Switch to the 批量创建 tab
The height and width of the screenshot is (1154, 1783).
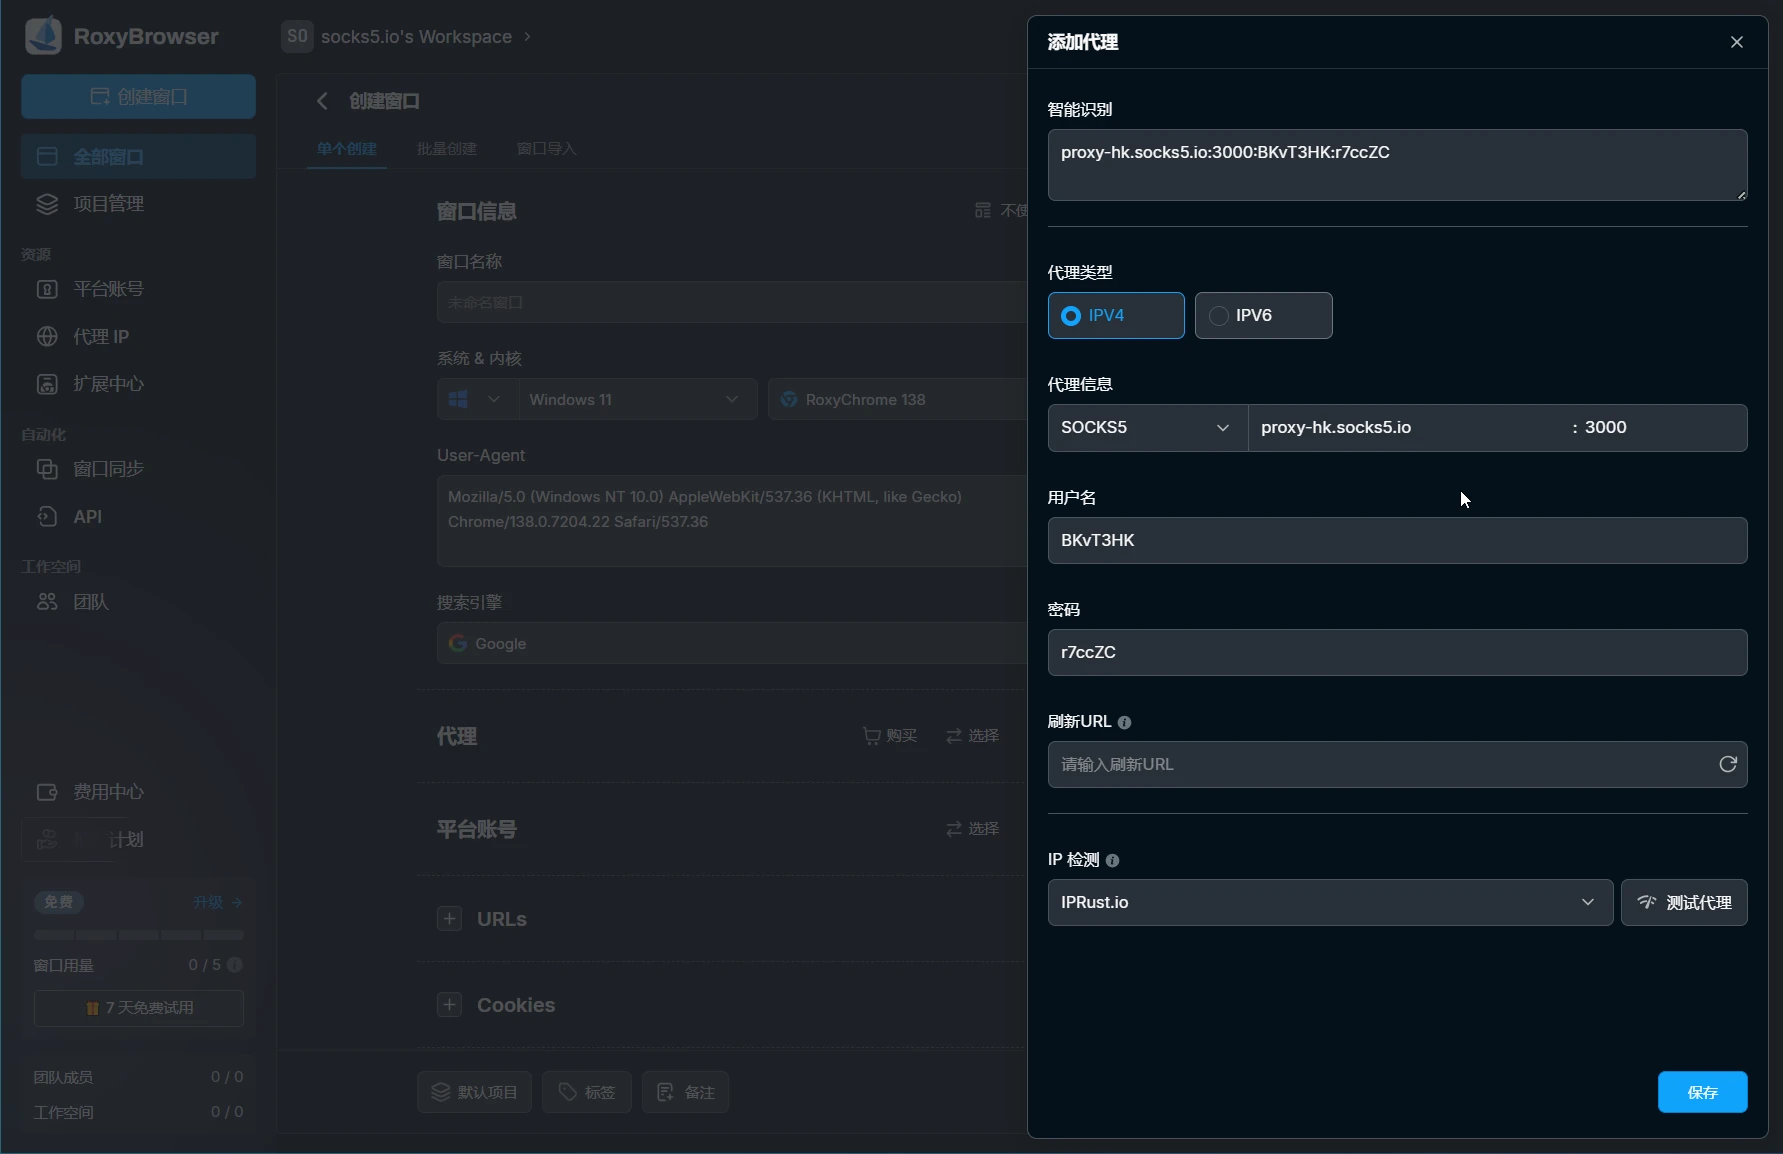pyautogui.click(x=447, y=149)
